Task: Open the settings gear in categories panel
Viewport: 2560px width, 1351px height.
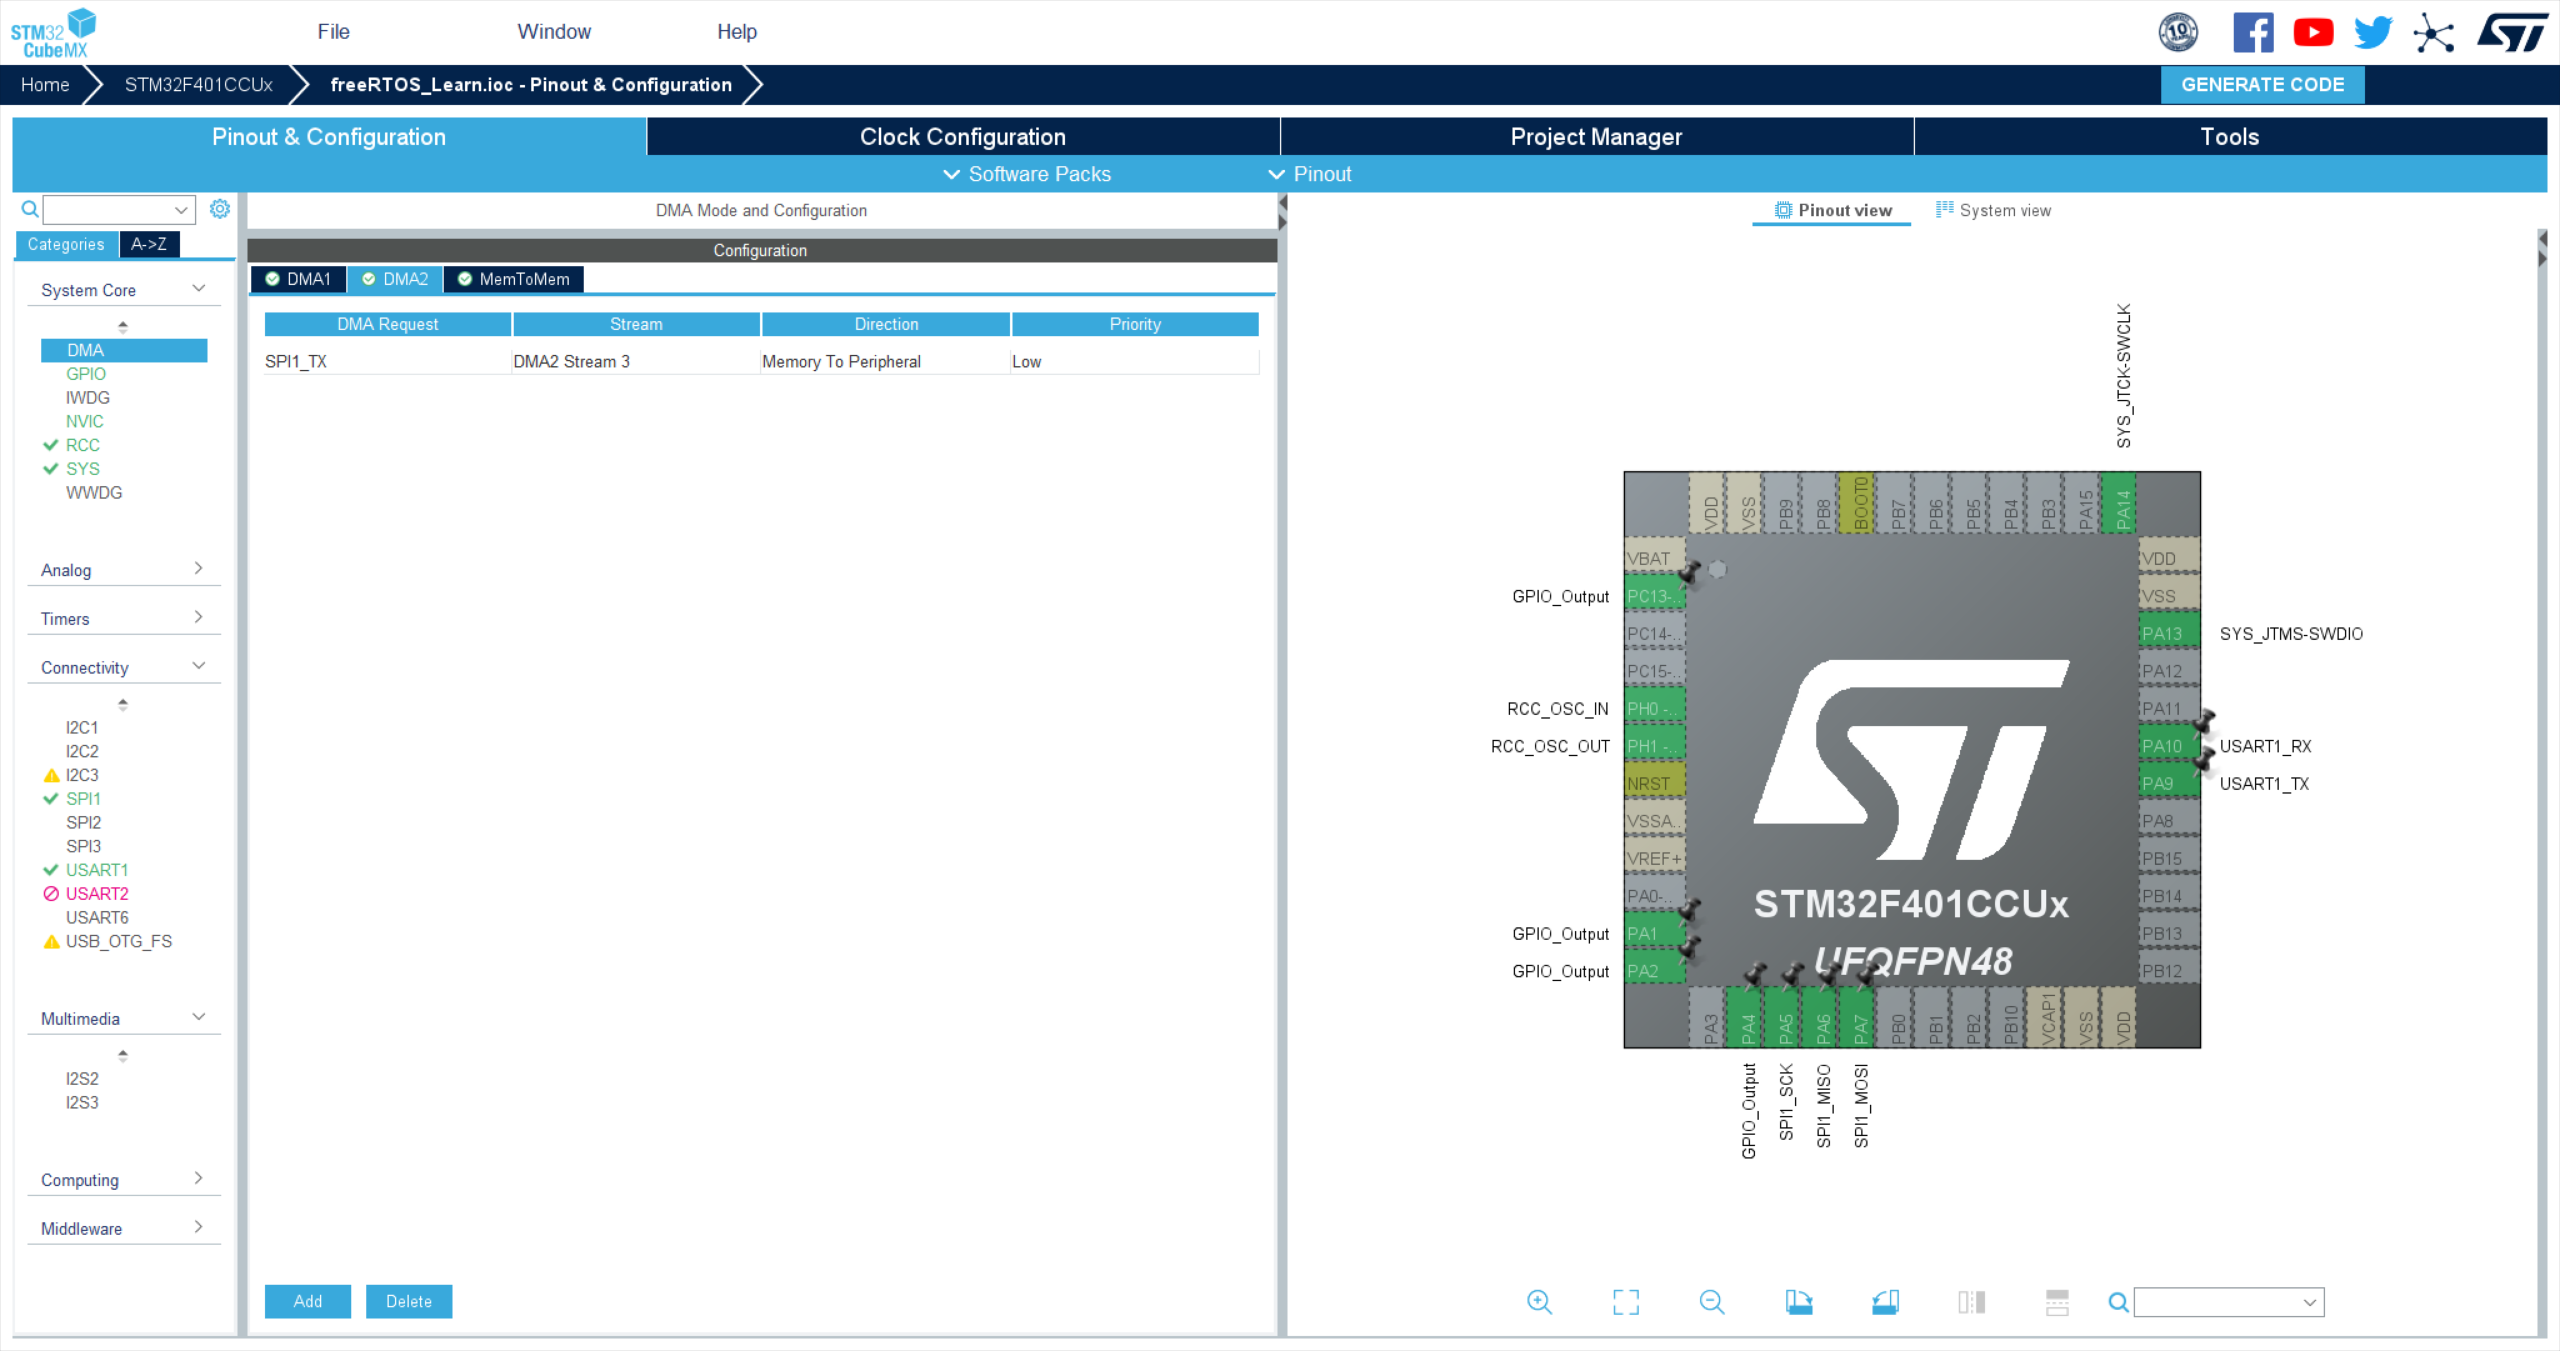Action: point(220,208)
